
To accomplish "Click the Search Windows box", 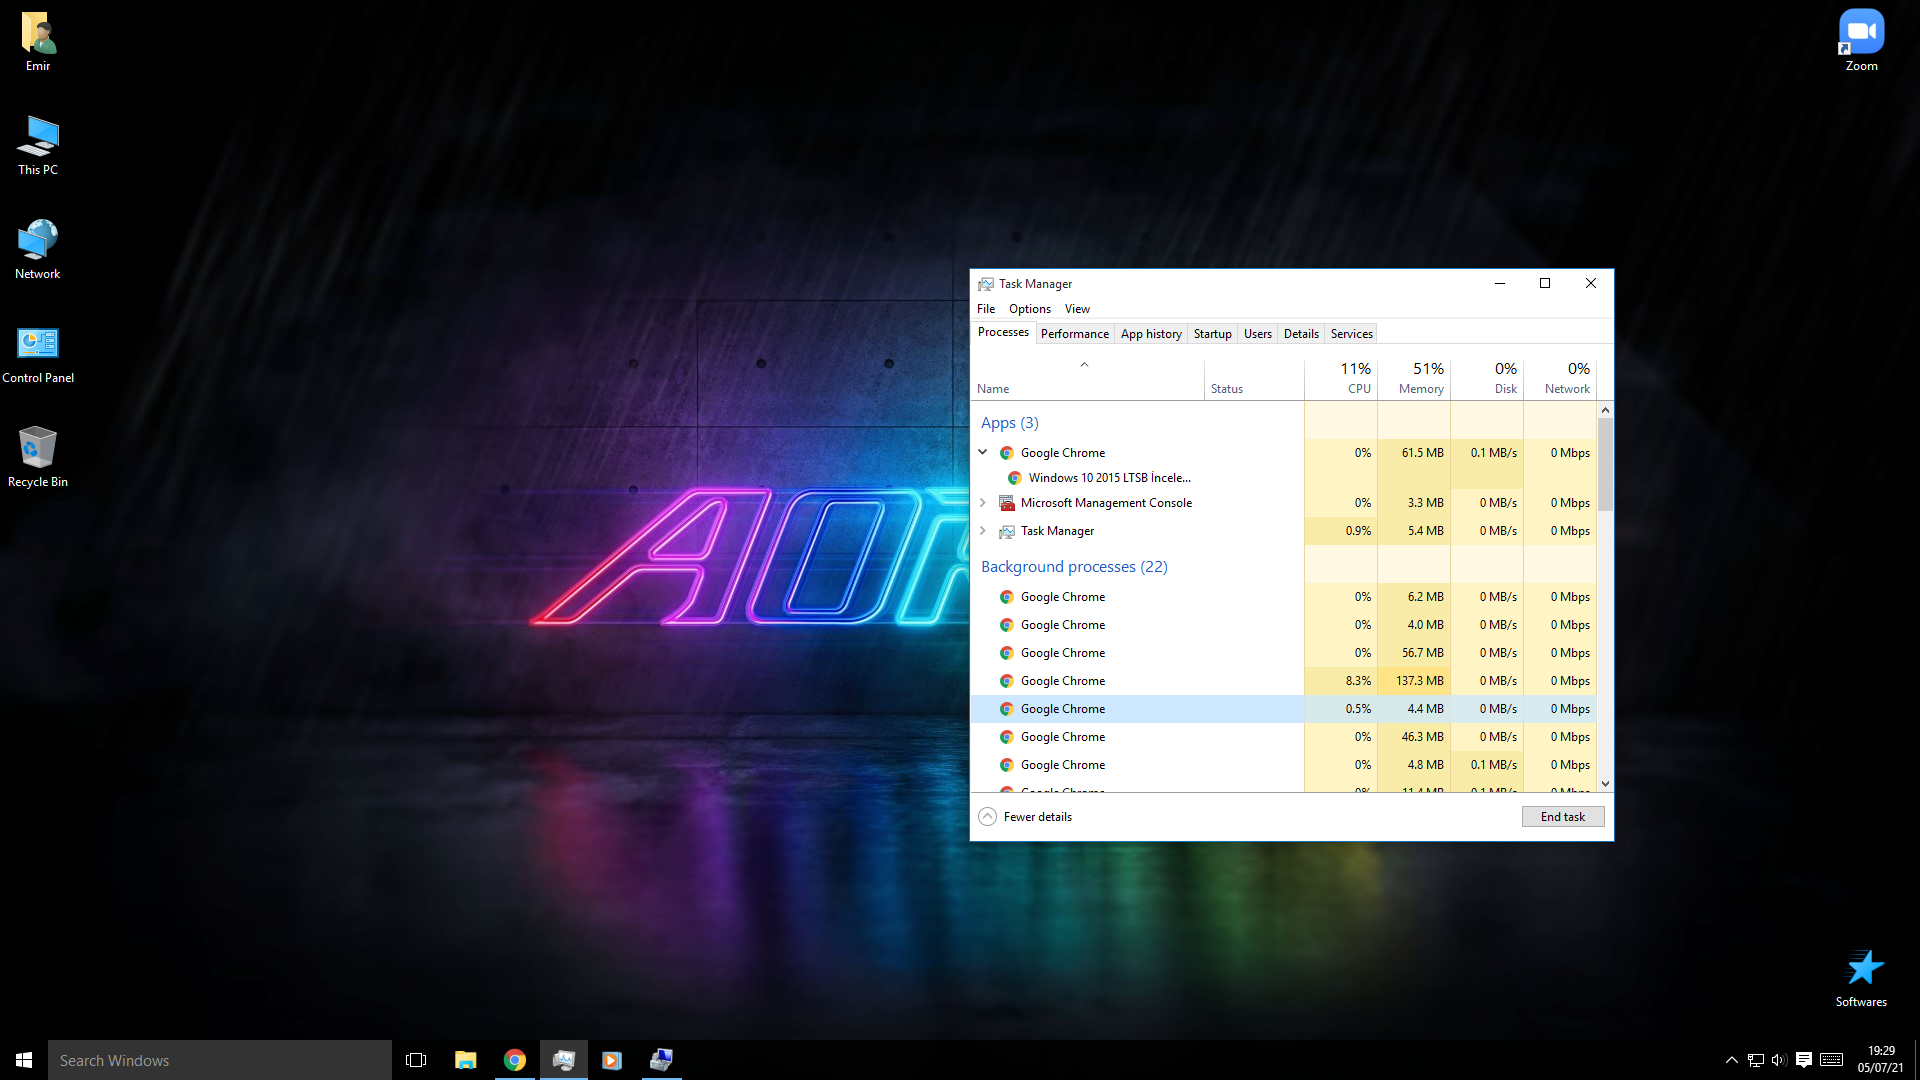I will pos(220,1060).
